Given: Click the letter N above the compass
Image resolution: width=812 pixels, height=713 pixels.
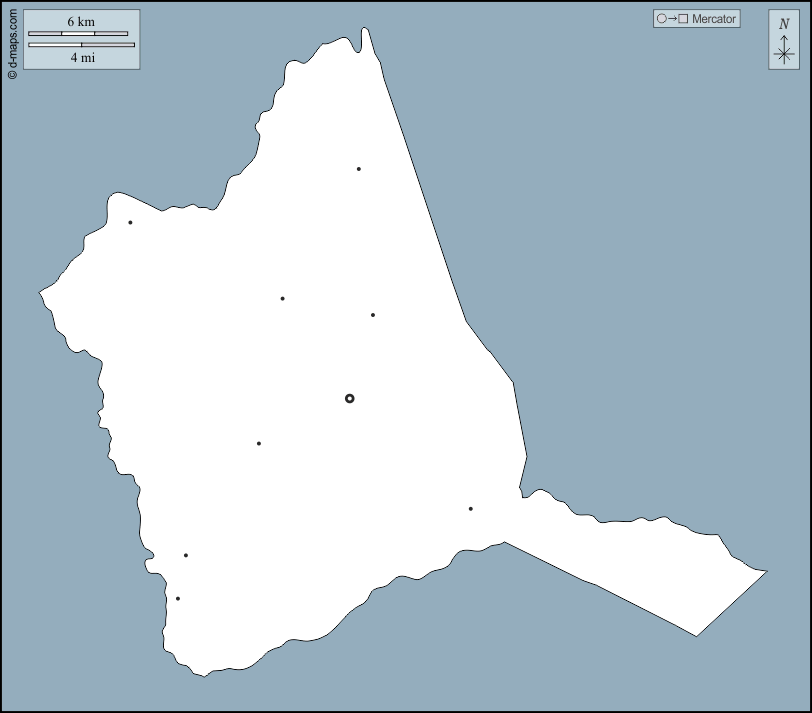Looking at the screenshot, I should pos(784,23).
